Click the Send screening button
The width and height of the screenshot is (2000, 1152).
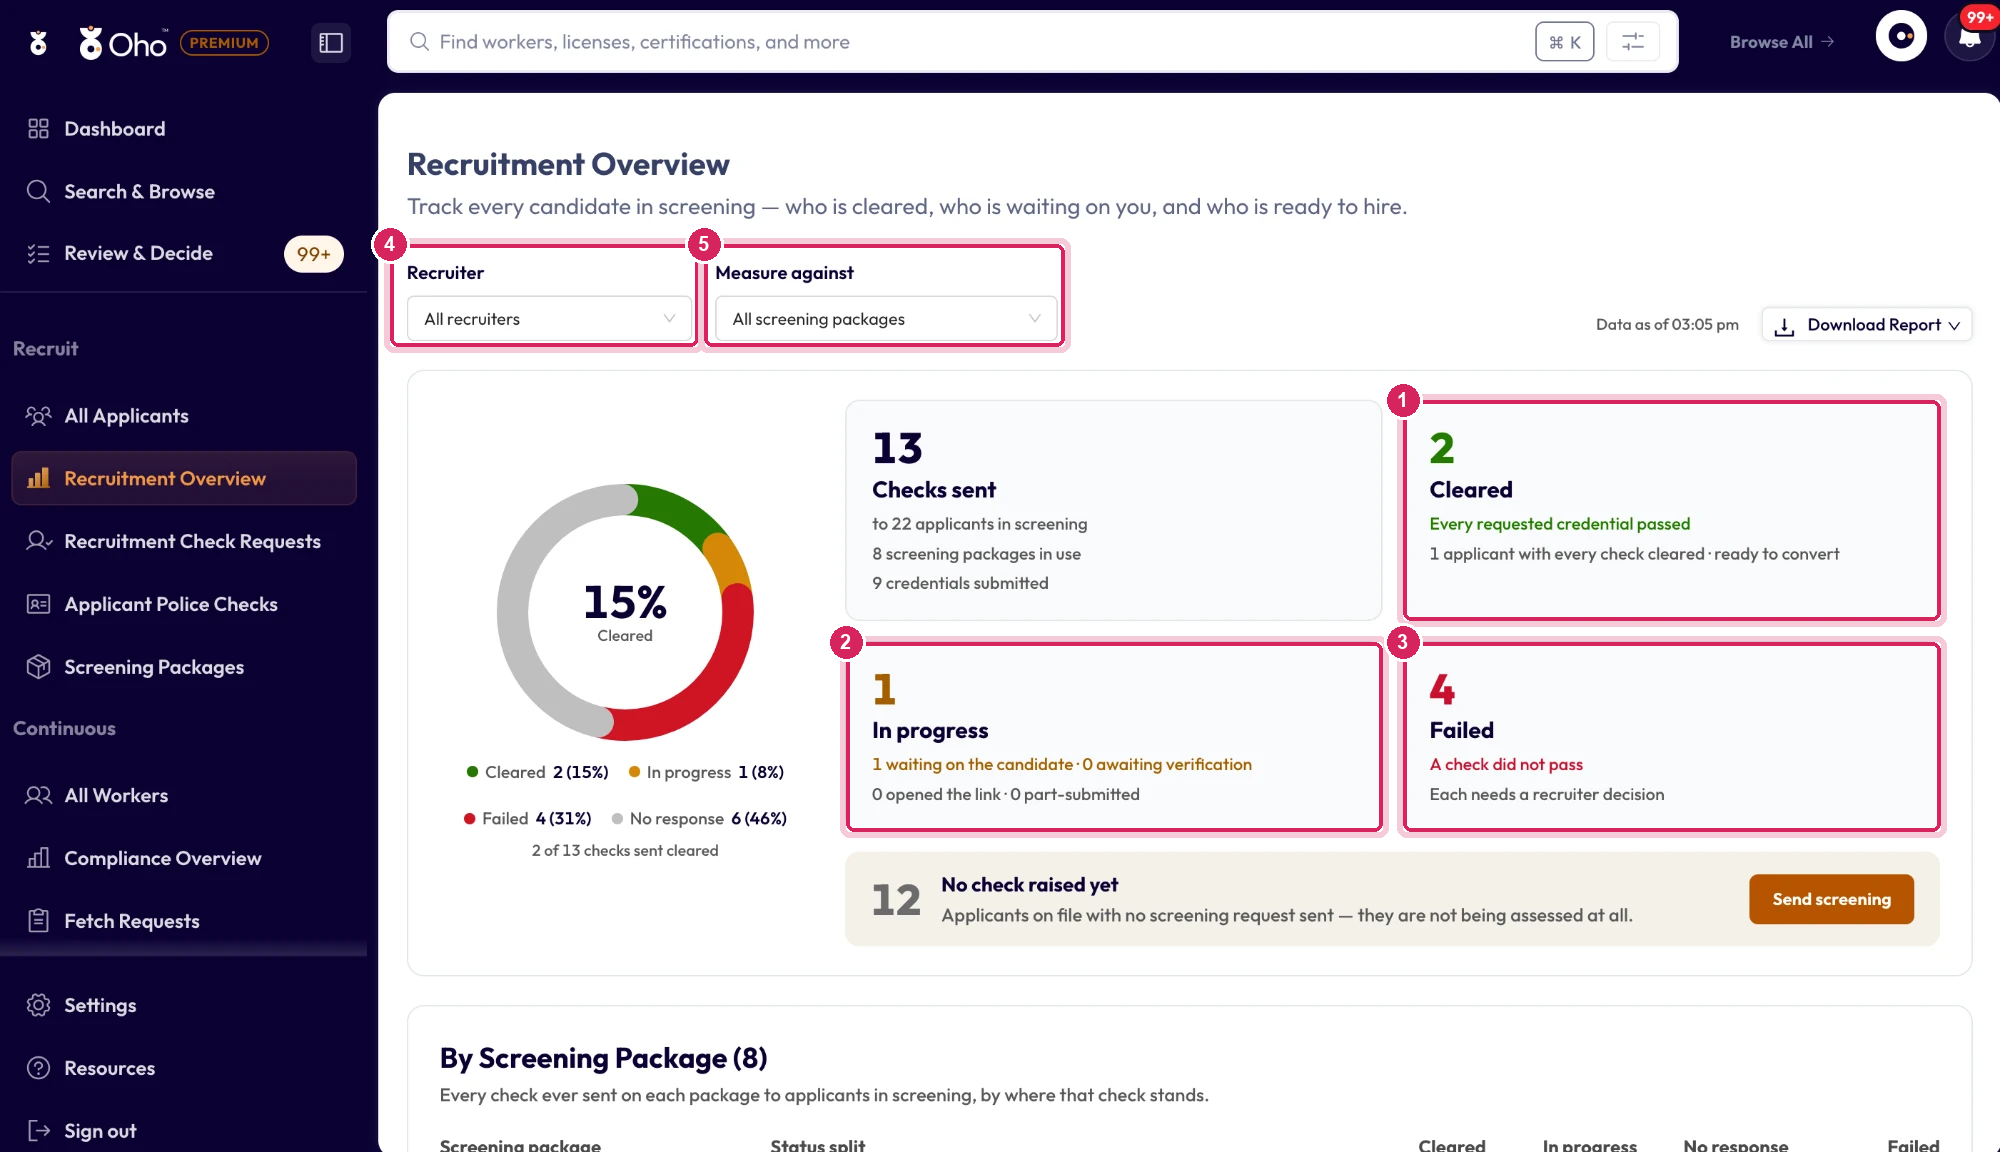point(1831,899)
